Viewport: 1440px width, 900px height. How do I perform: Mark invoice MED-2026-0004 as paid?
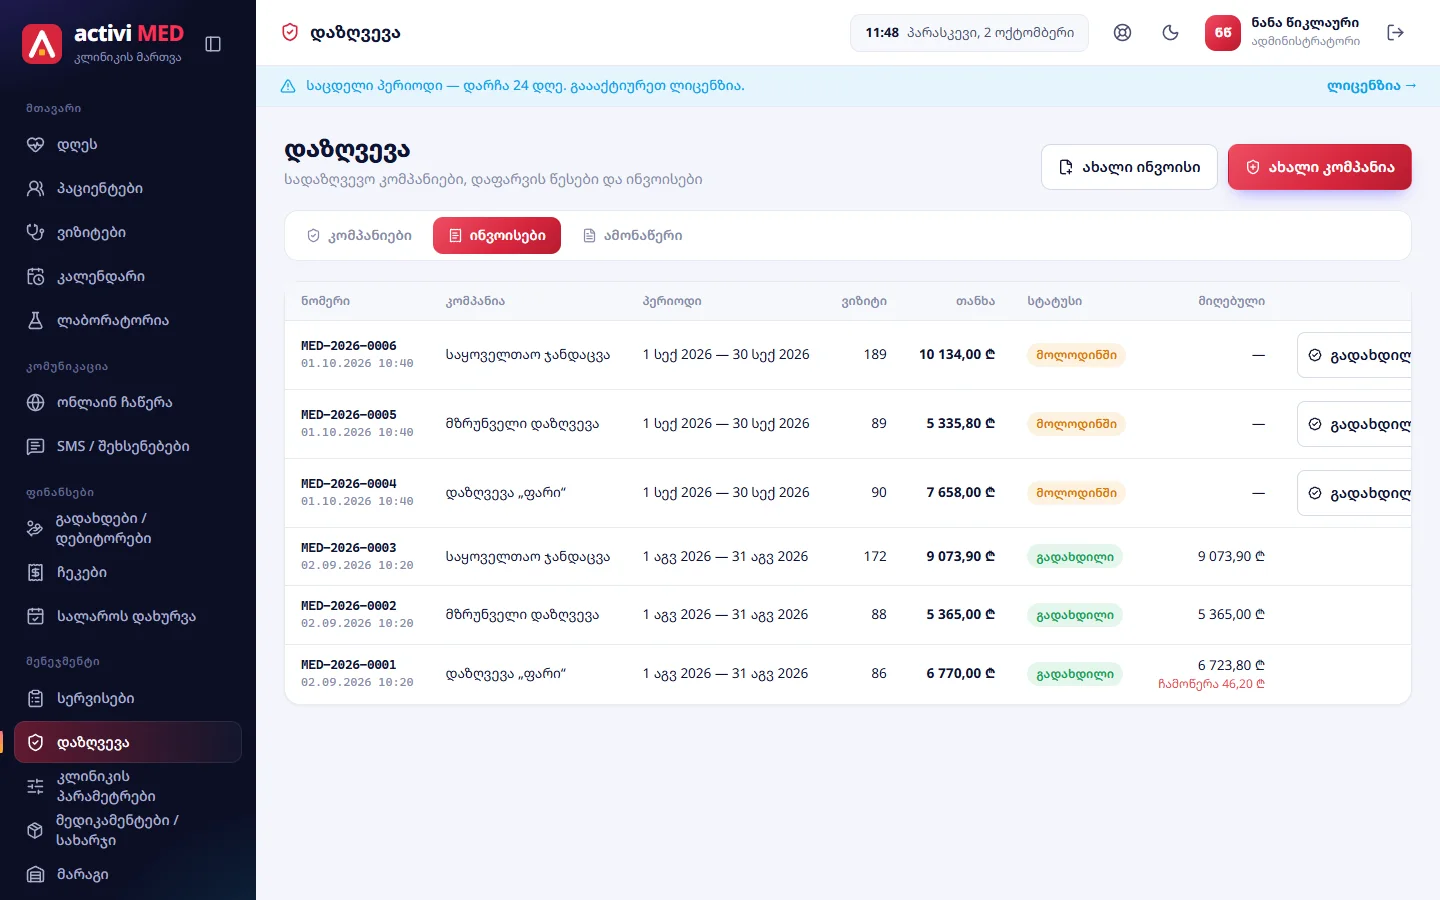click(1355, 493)
